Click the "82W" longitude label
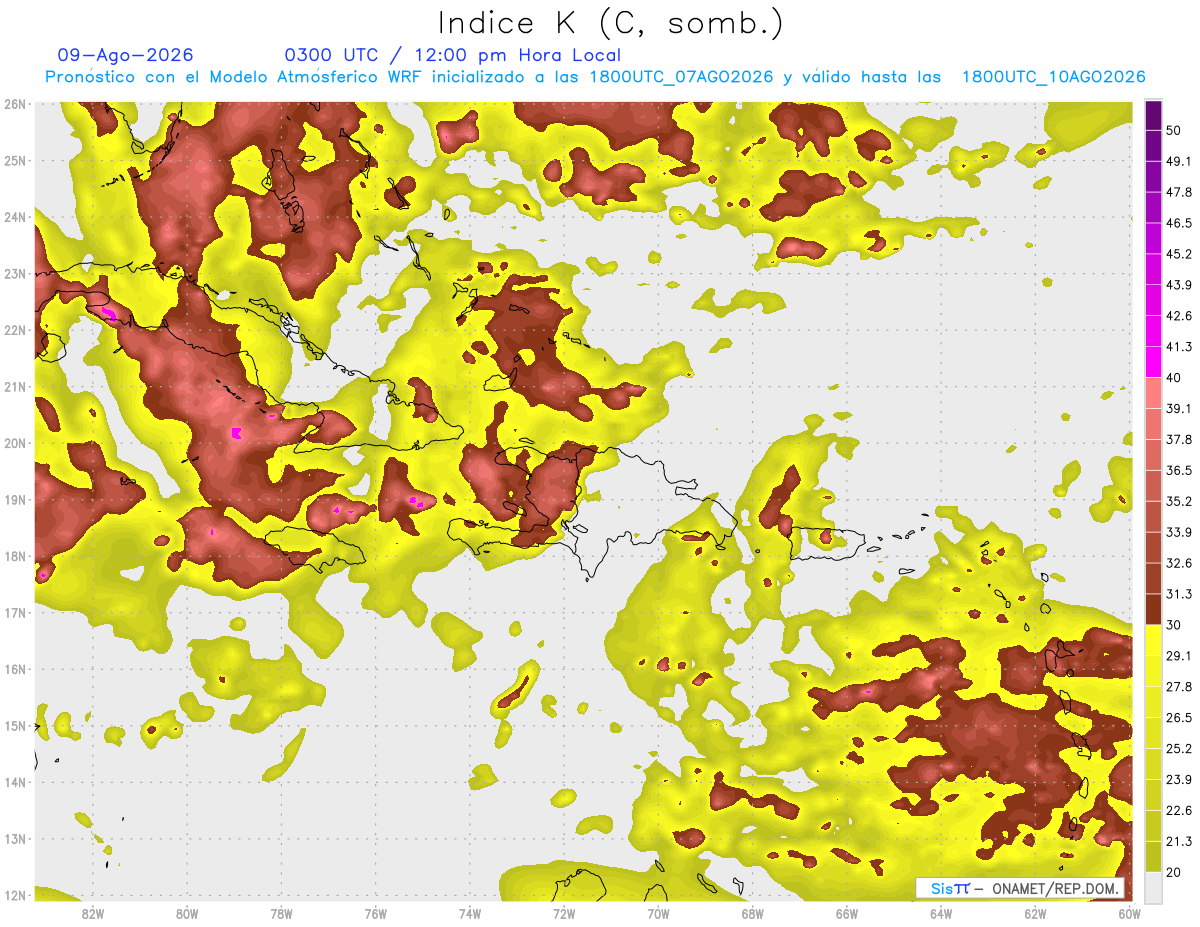This screenshot has height=927, width=1200. click(x=93, y=913)
